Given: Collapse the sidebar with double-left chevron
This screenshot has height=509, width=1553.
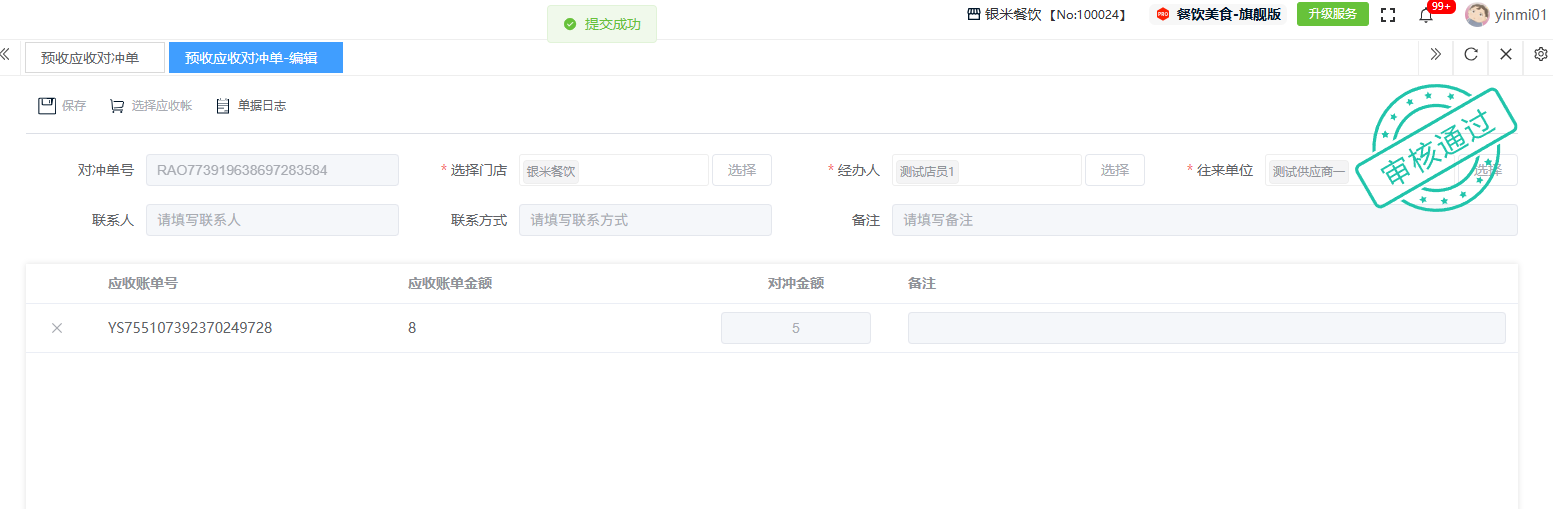Looking at the screenshot, I should 5,54.
